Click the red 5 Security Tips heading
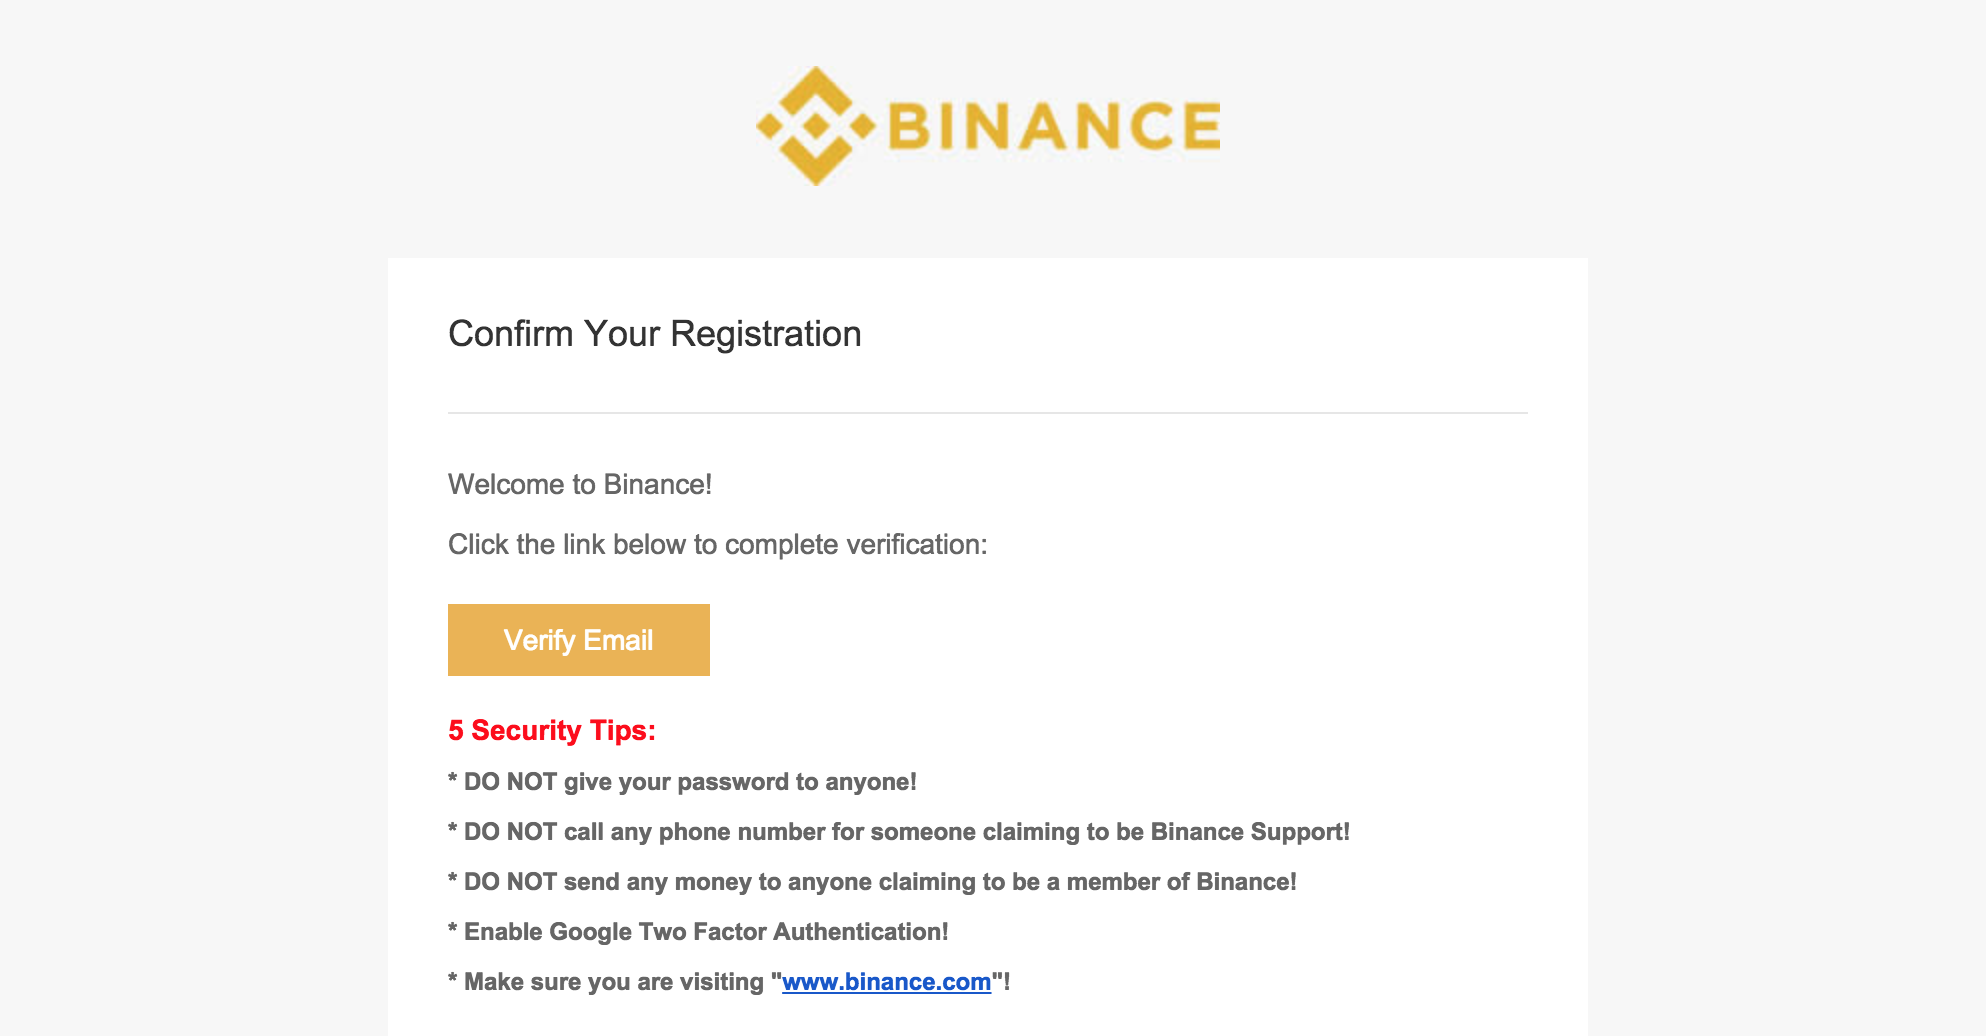1986x1036 pixels. tap(552, 731)
